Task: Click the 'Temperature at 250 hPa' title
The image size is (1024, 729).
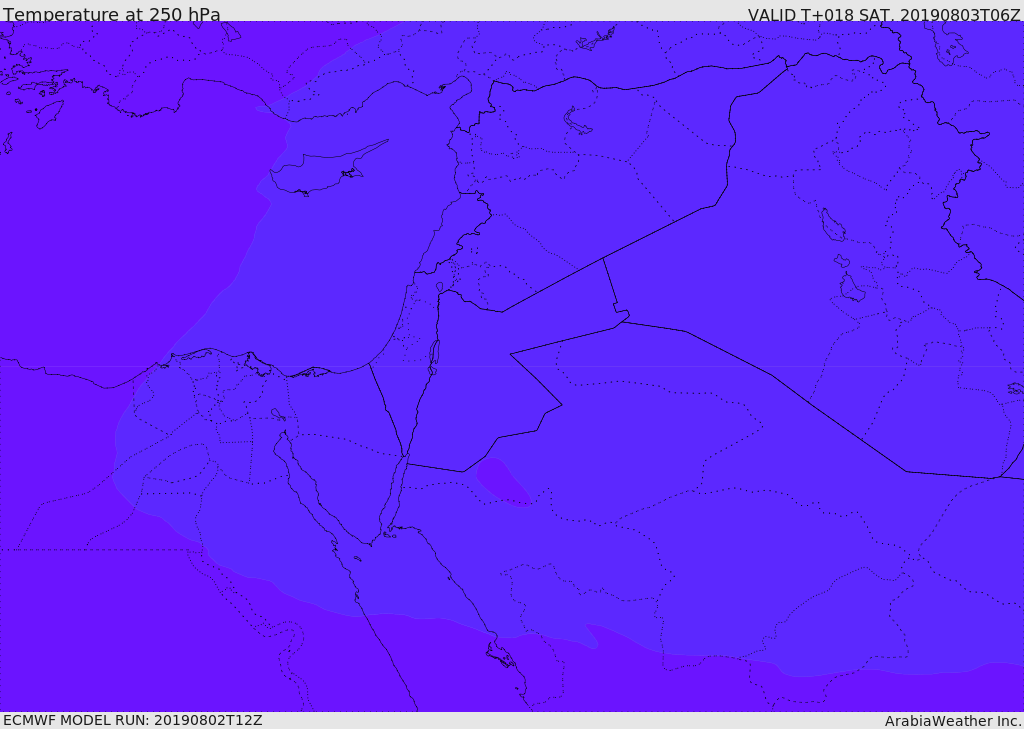Action: pyautogui.click(x=112, y=14)
